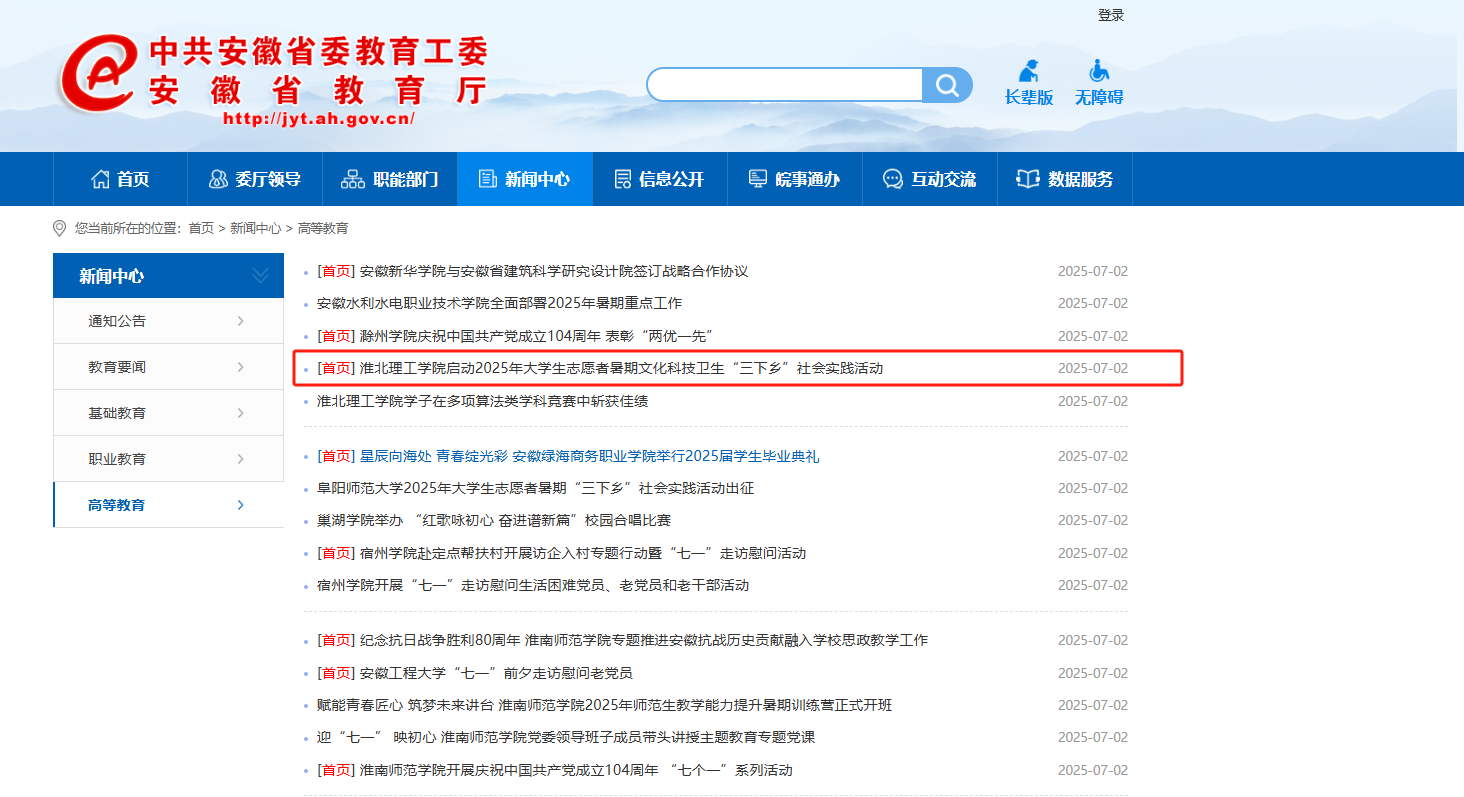The image size is (1464, 797).
Task: Open the 安徽绿海商务职业学院 graduation ceremony article
Action: coord(589,456)
